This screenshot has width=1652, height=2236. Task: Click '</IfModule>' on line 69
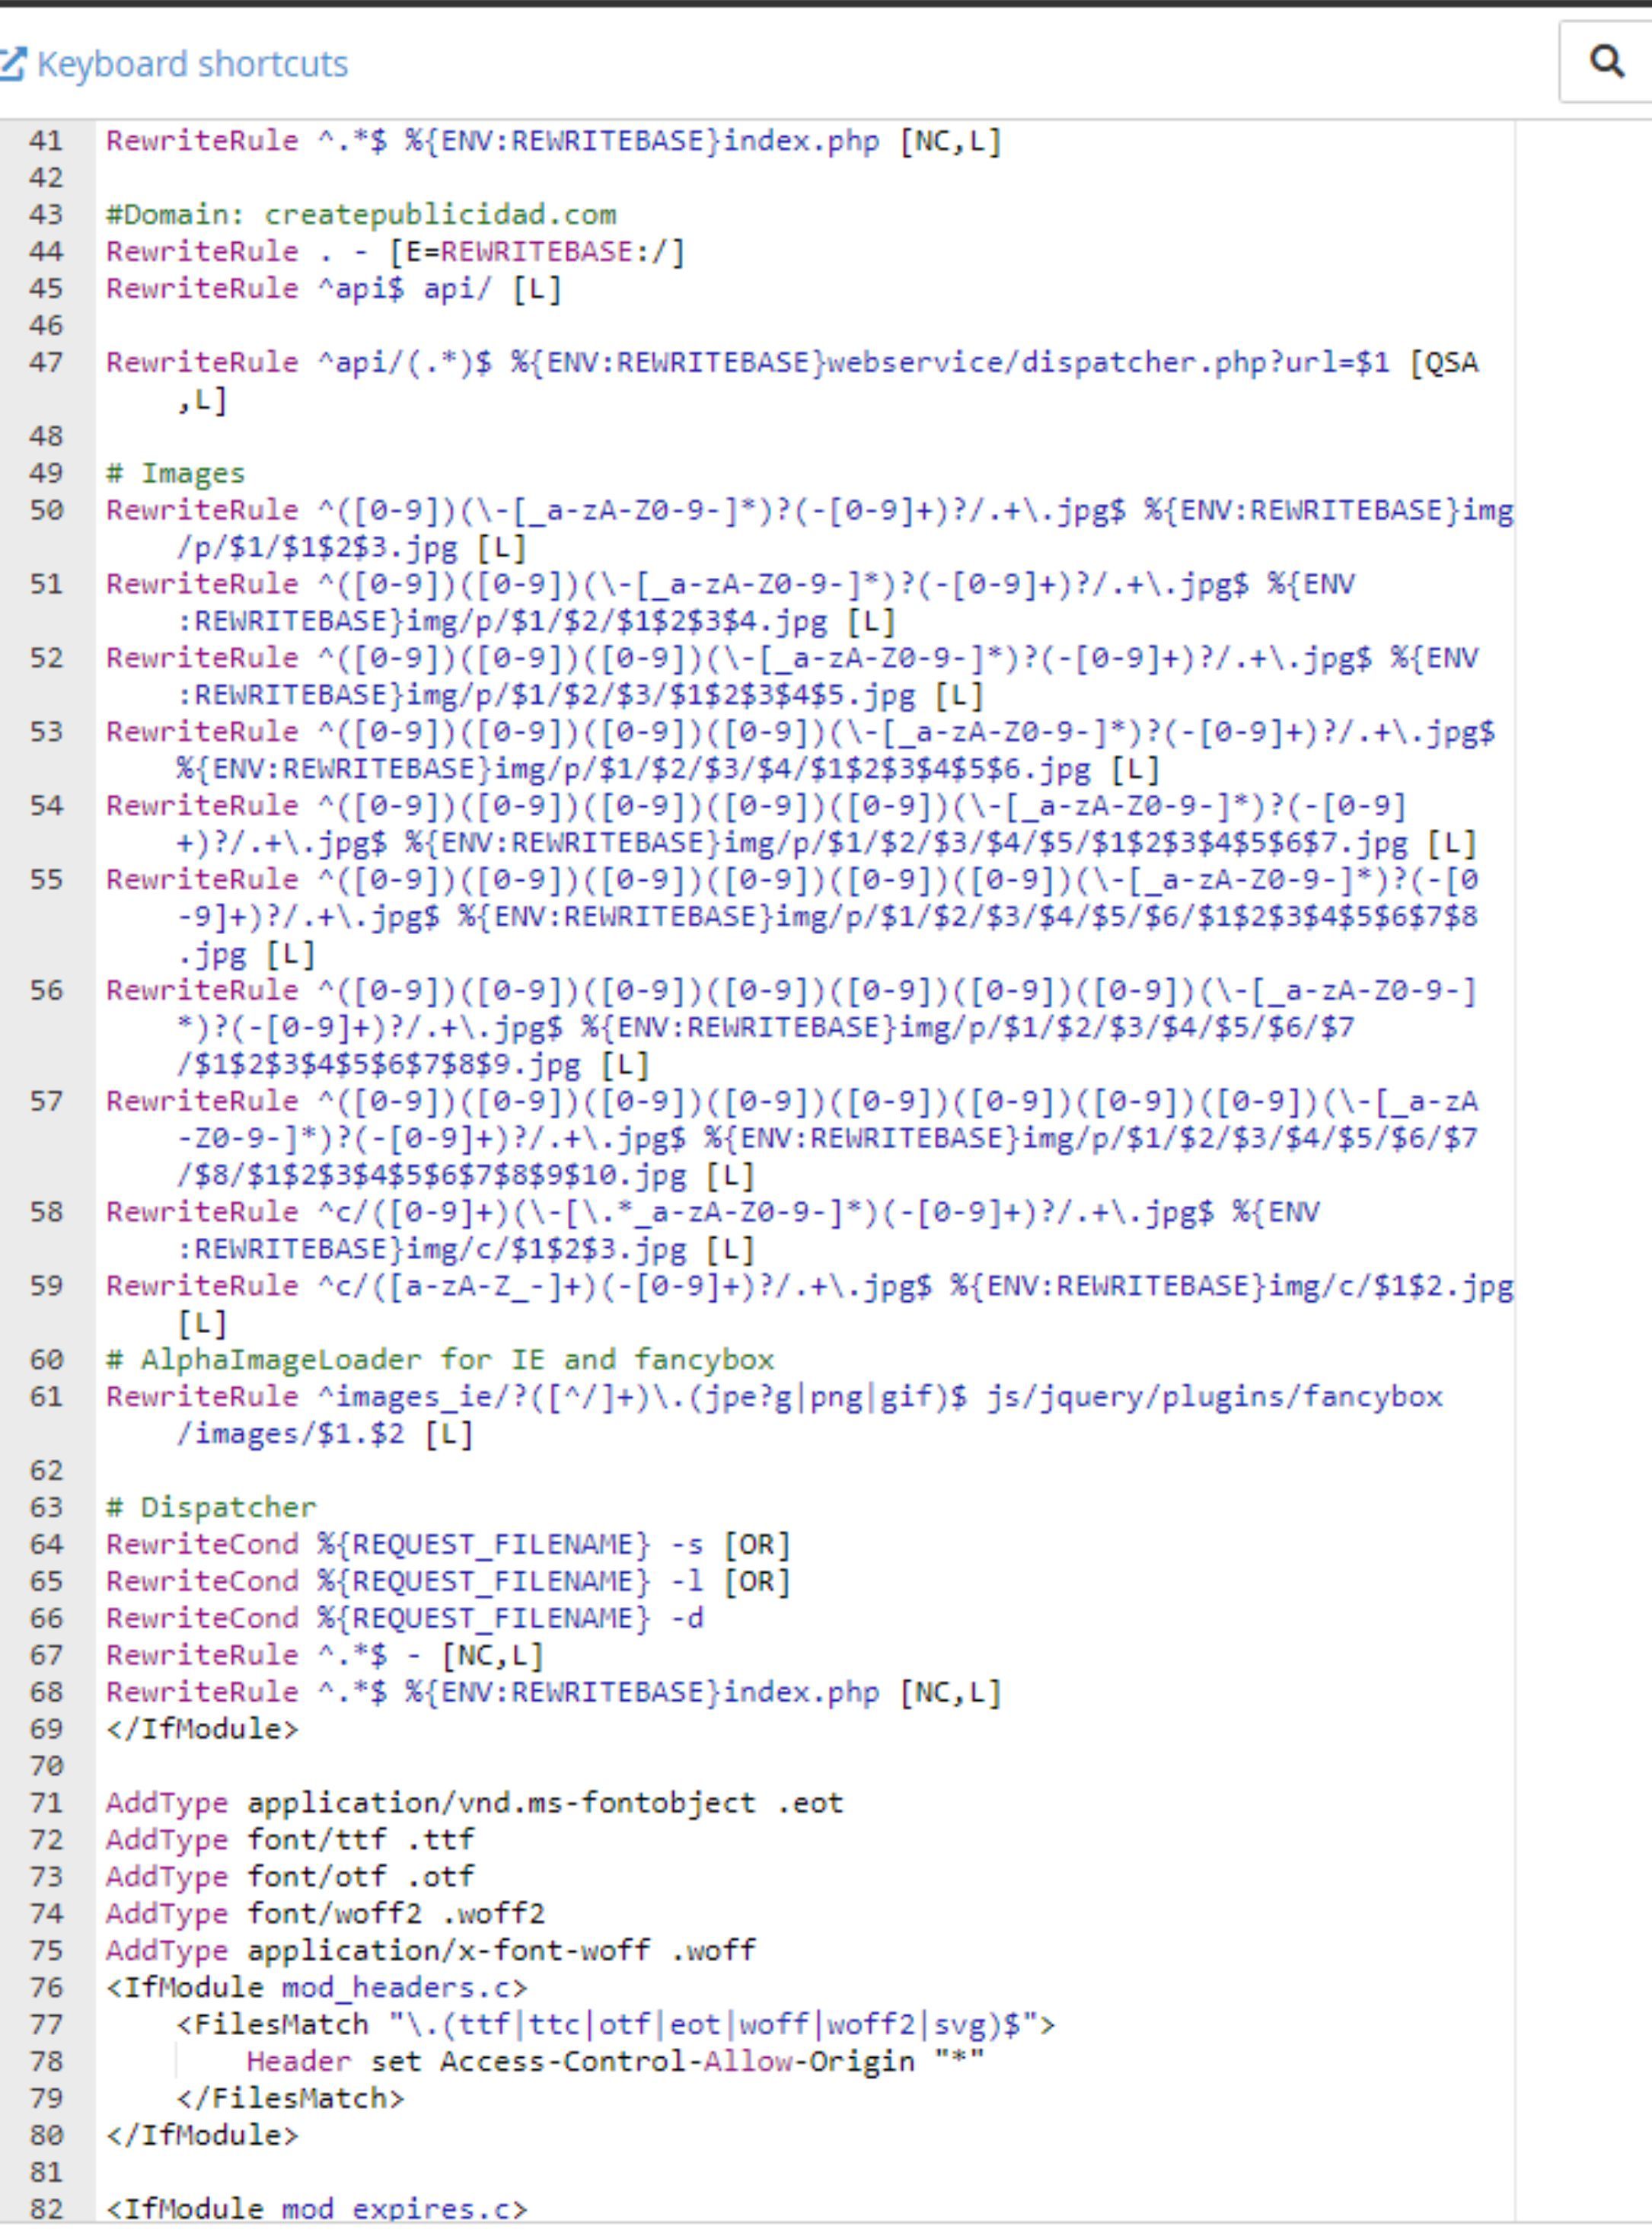202,1730
